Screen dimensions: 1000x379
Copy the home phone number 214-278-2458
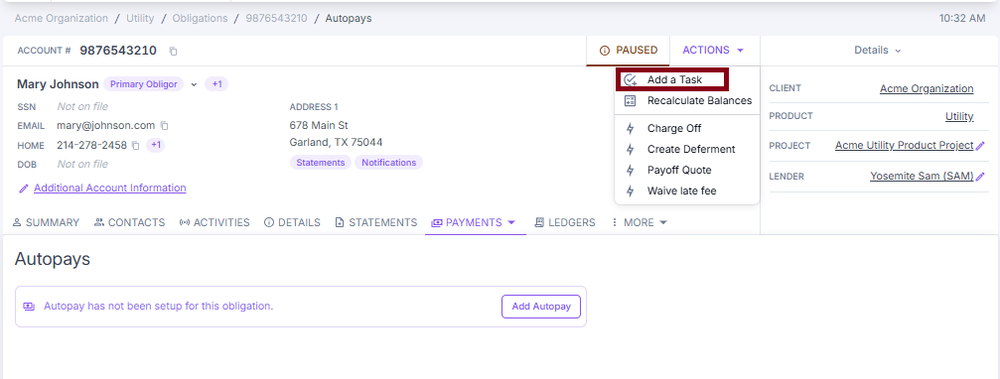tap(135, 145)
